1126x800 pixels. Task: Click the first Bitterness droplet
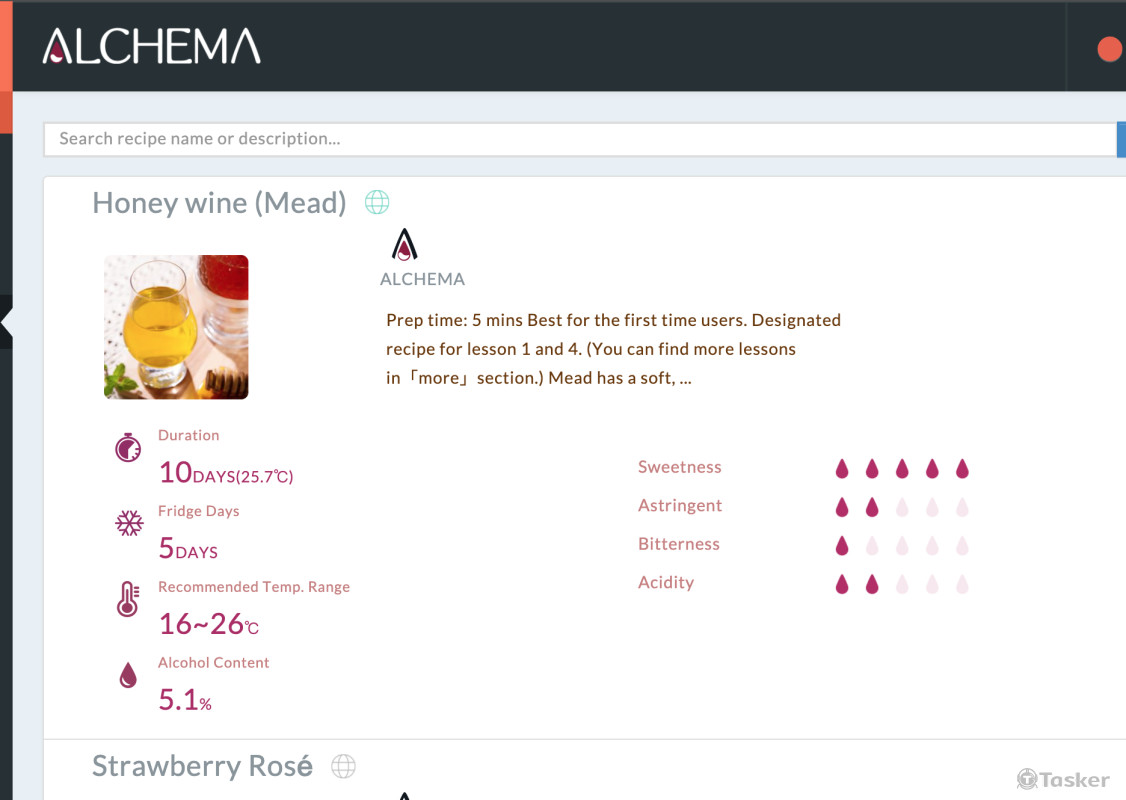[x=842, y=545]
